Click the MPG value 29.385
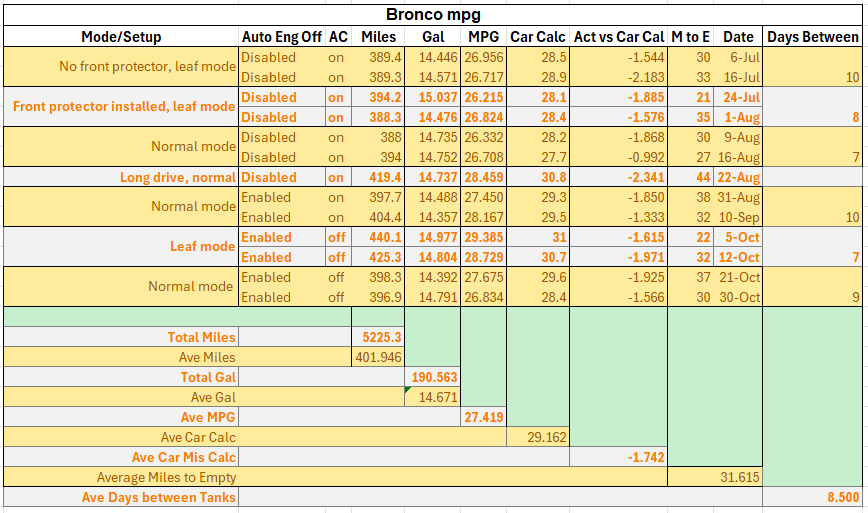Viewport: 868px width, 513px height. pyautogui.click(x=483, y=237)
